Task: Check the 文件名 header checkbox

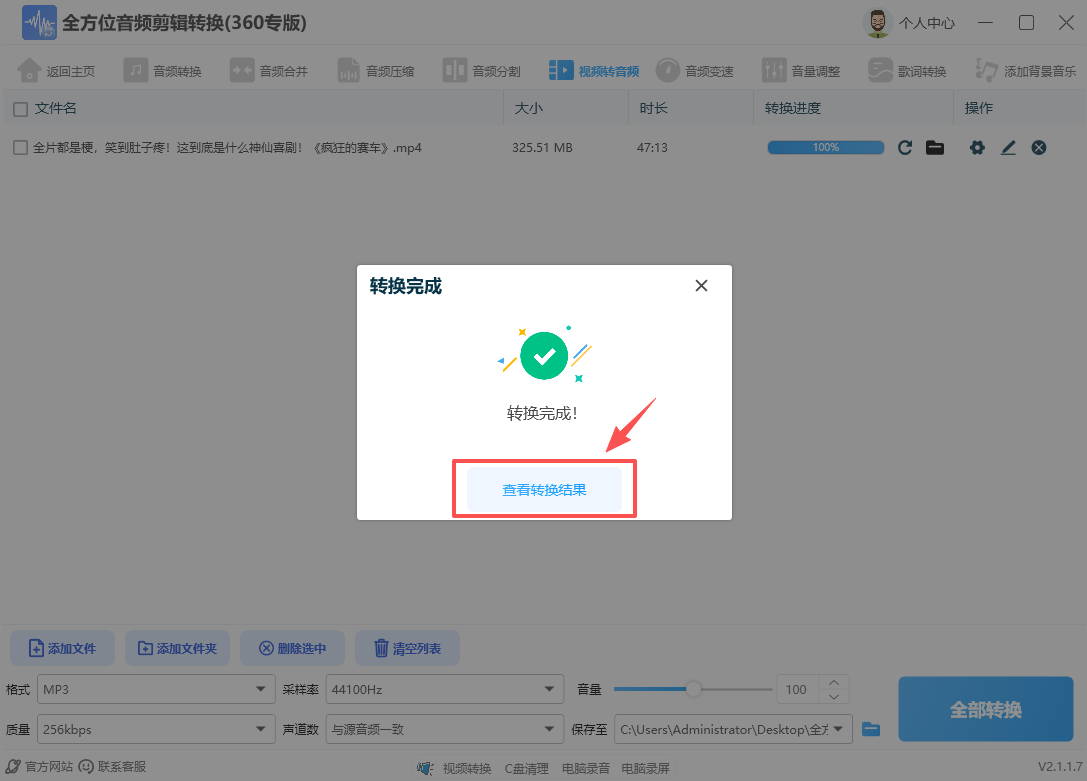Action: [18, 107]
